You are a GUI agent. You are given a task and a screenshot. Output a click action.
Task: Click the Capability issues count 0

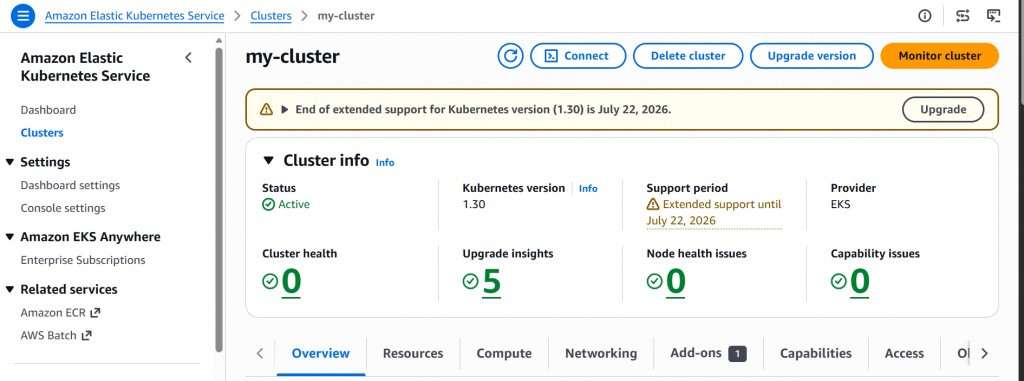point(860,282)
